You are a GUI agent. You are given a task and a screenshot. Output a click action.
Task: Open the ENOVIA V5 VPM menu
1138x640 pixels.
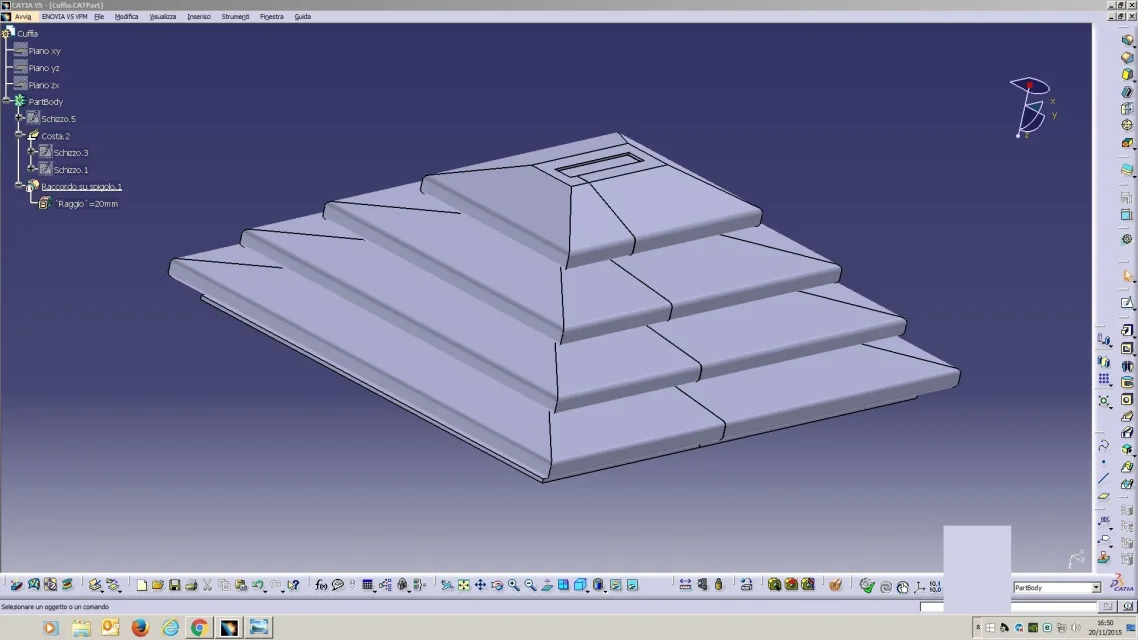64,17
